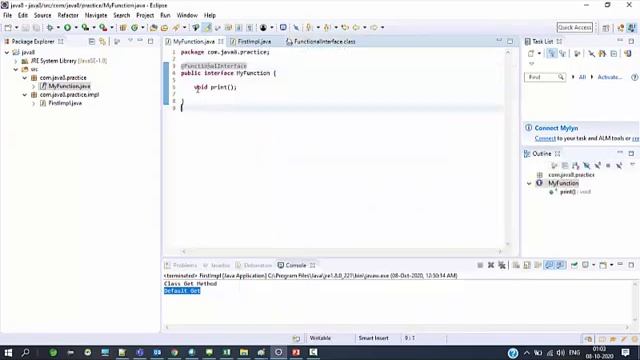Viewport: 640px width, 360px height.
Task: Click the Task List help question icon
Action: (634, 77)
